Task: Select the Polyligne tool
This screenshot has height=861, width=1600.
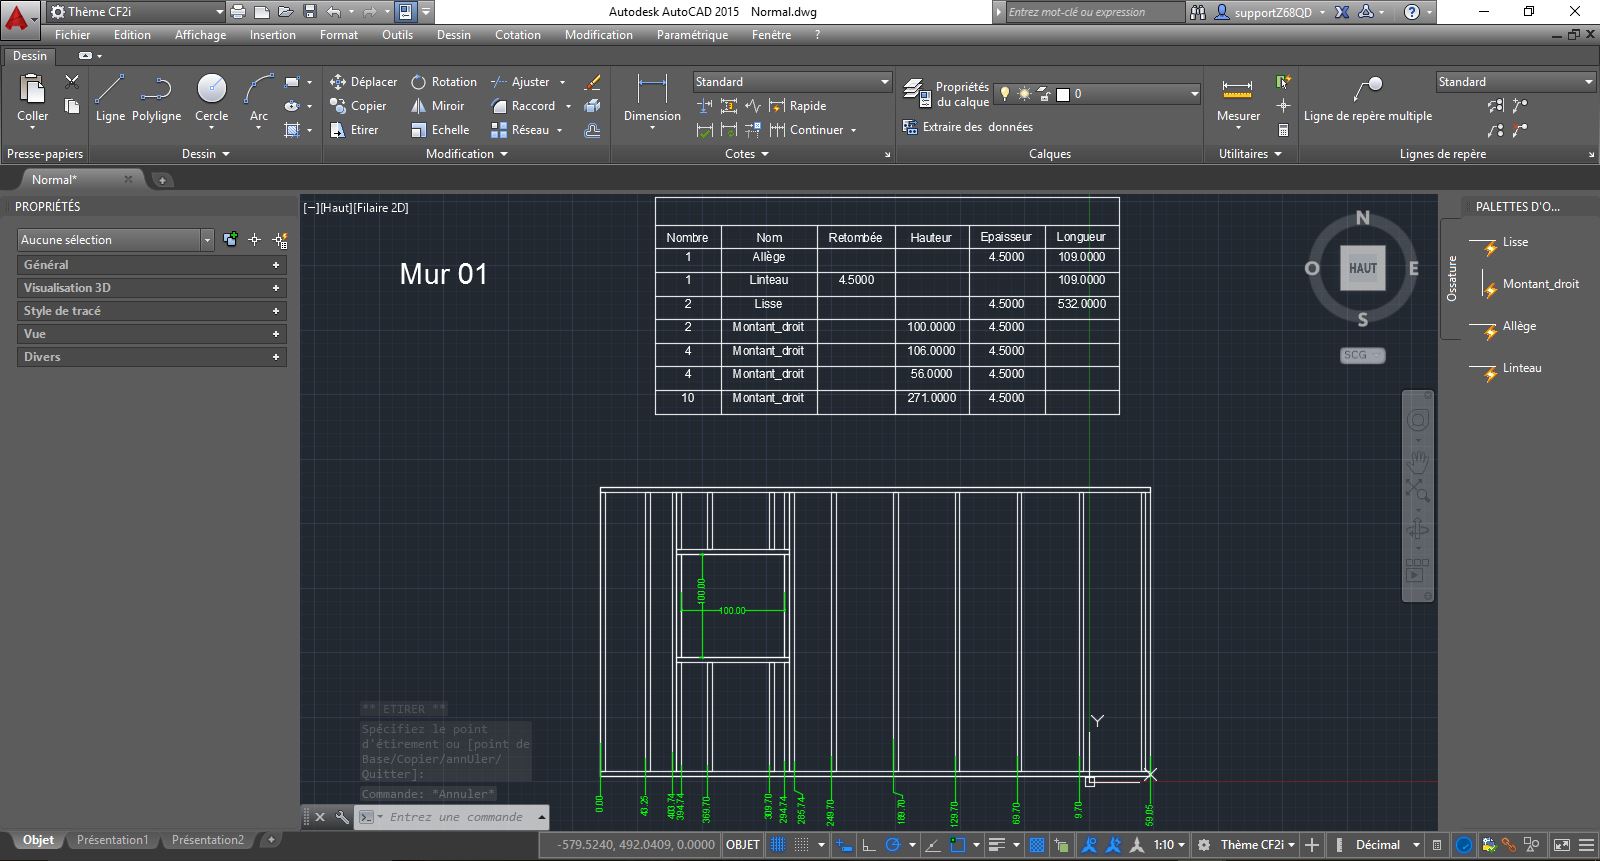Action: click(156, 98)
